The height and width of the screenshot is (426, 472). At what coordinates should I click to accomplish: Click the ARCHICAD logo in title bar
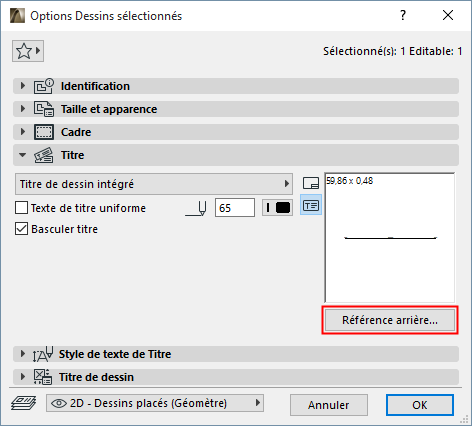coord(17,16)
